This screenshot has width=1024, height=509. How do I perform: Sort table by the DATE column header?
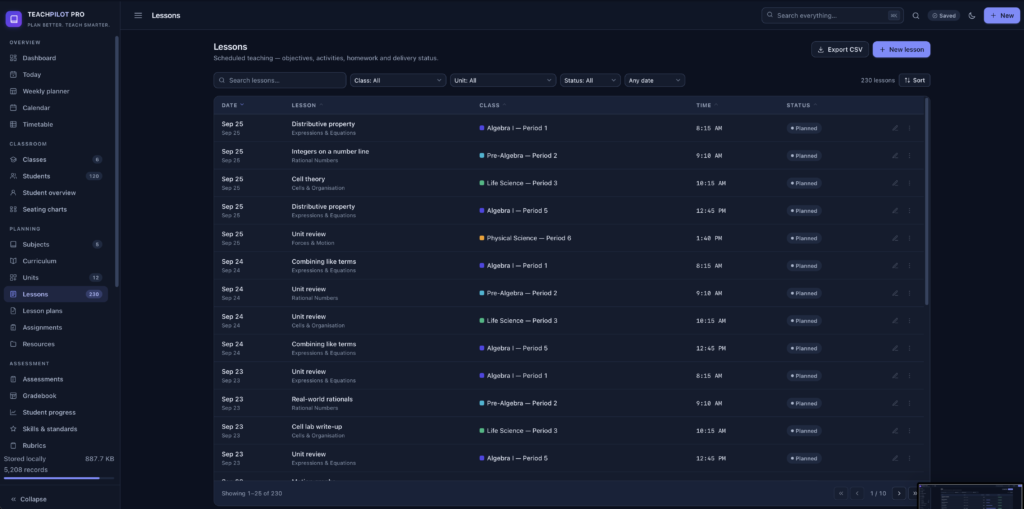pos(232,105)
